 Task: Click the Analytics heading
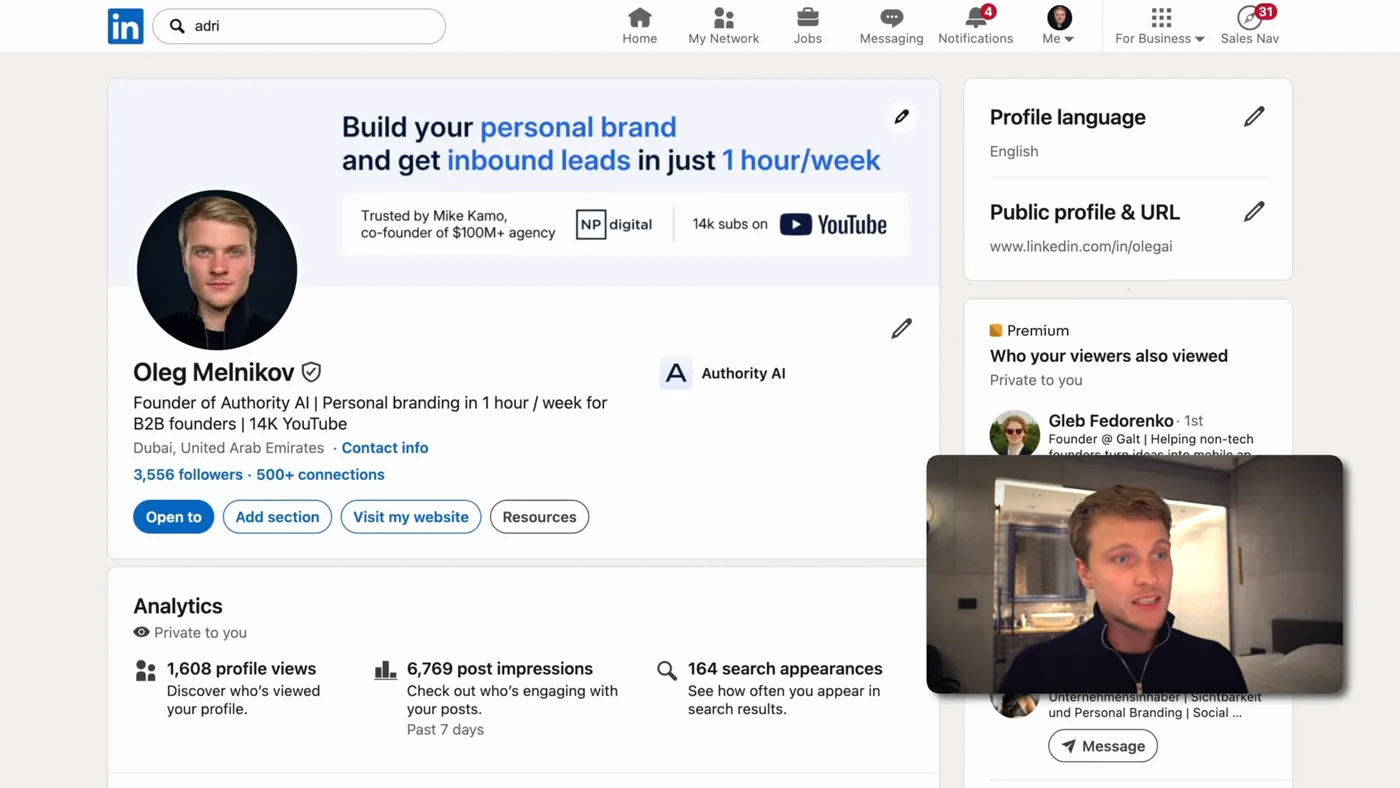(x=178, y=606)
